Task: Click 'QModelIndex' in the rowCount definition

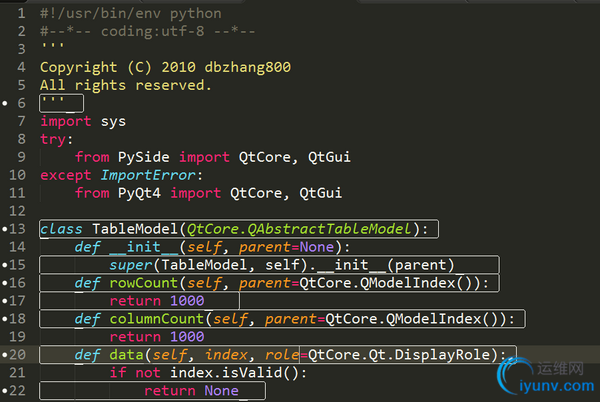Action: click(408, 283)
